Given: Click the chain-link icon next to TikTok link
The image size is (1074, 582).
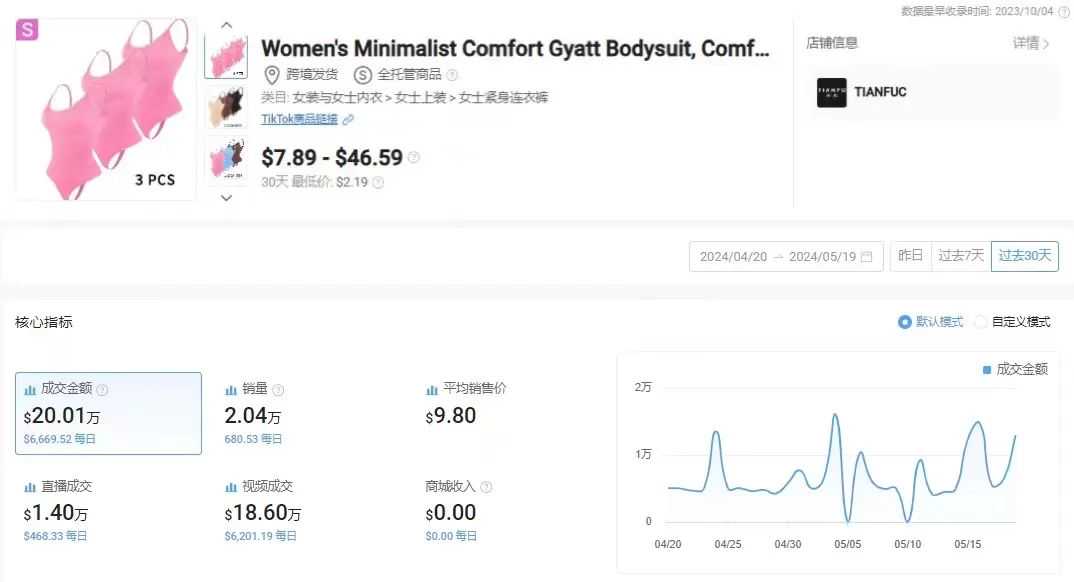Looking at the screenshot, I should [348, 119].
